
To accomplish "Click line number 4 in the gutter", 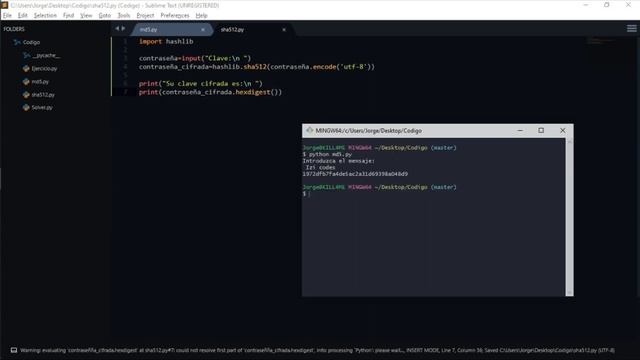I will tap(125, 67).
